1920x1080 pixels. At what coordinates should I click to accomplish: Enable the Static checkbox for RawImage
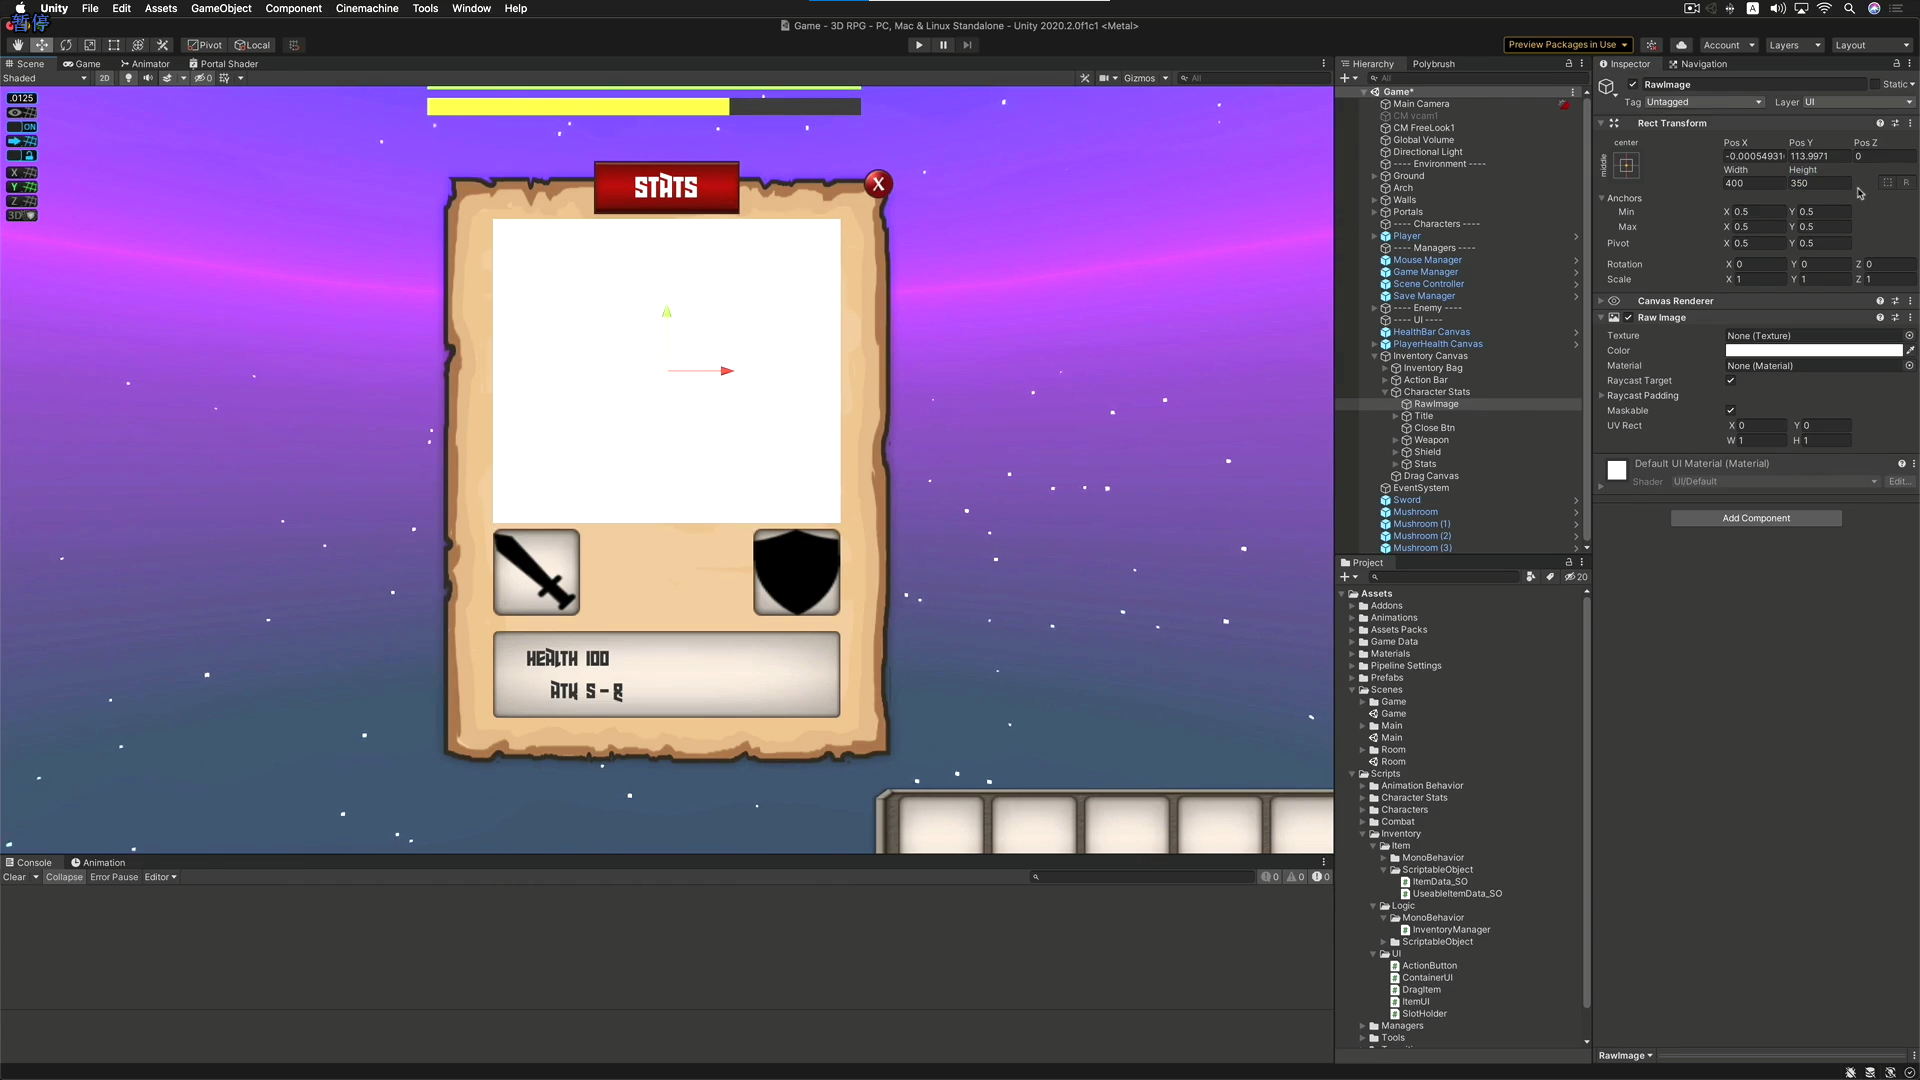[x=1877, y=84]
